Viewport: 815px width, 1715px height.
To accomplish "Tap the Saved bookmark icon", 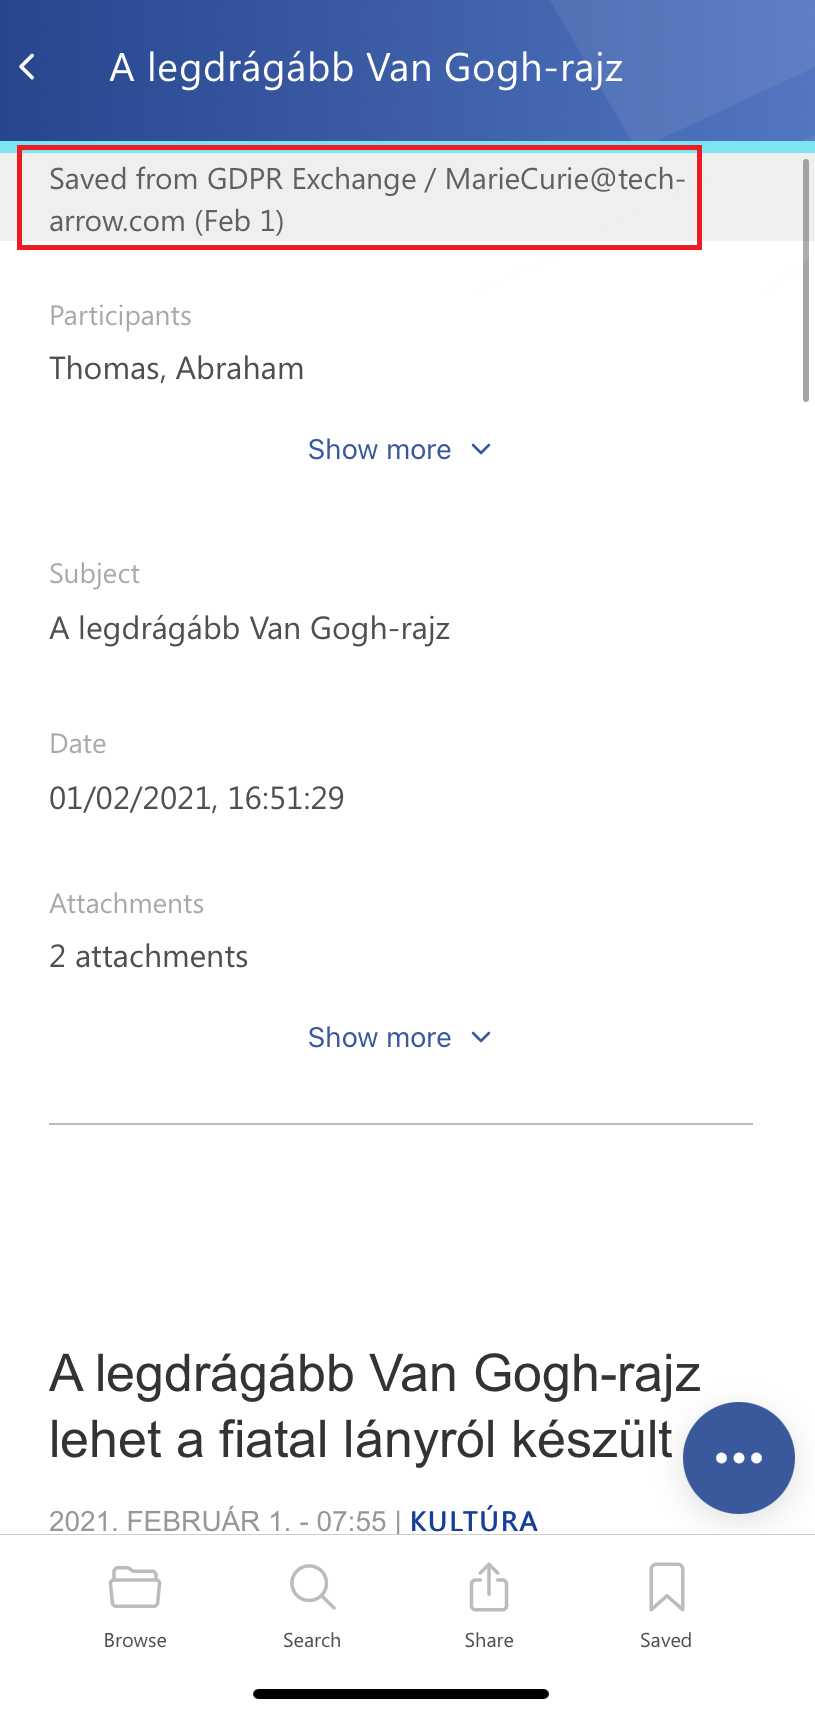I will 666,1587.
